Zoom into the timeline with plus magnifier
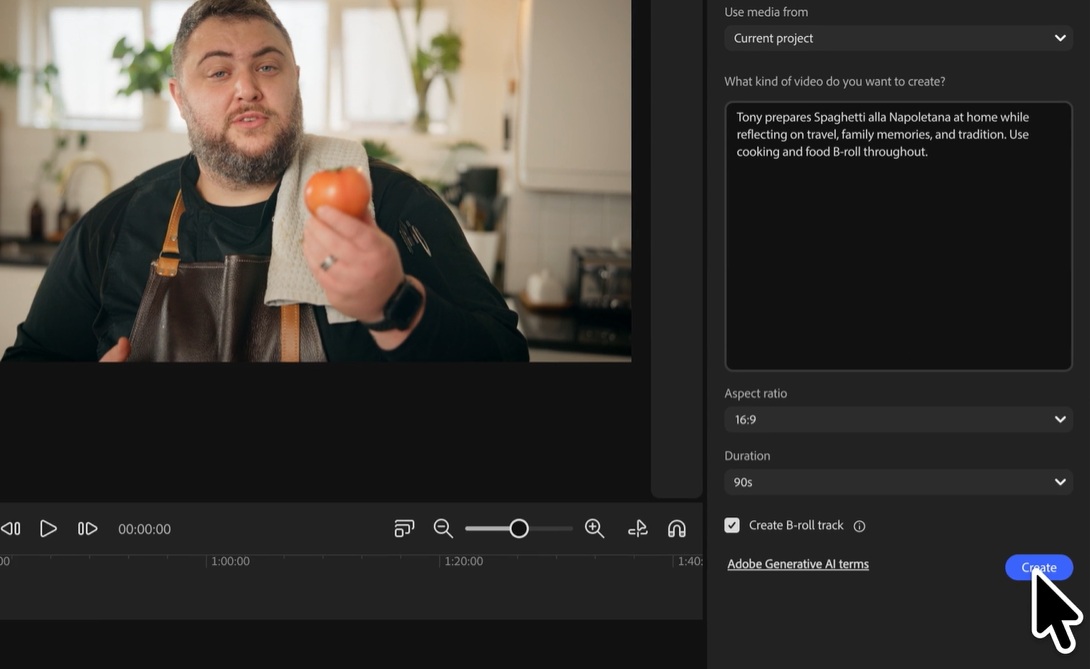The width and height of the screenshot is (1090, 669). [594, 528]
